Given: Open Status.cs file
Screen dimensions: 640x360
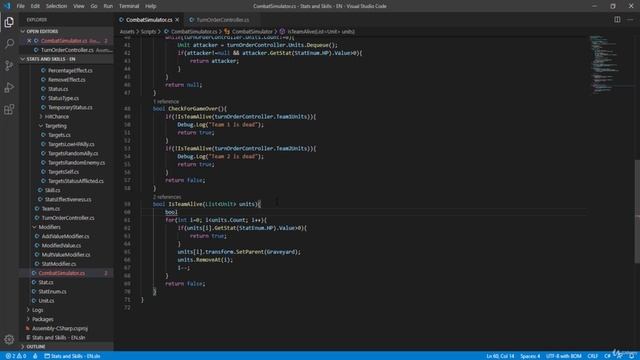Looking at the screenshot, I should pos(58,89).
